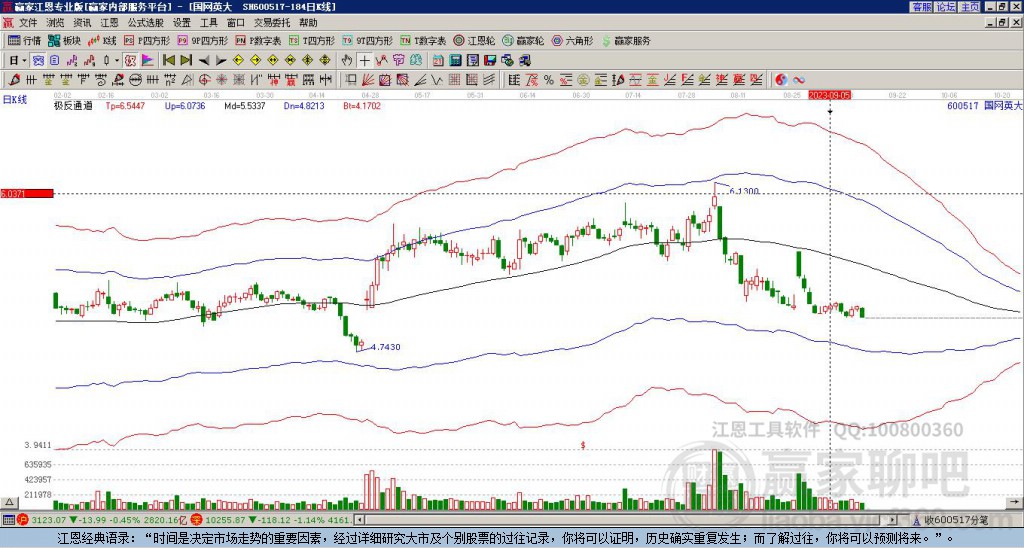Open the 板块 sector view

click(x=64, y=40)
